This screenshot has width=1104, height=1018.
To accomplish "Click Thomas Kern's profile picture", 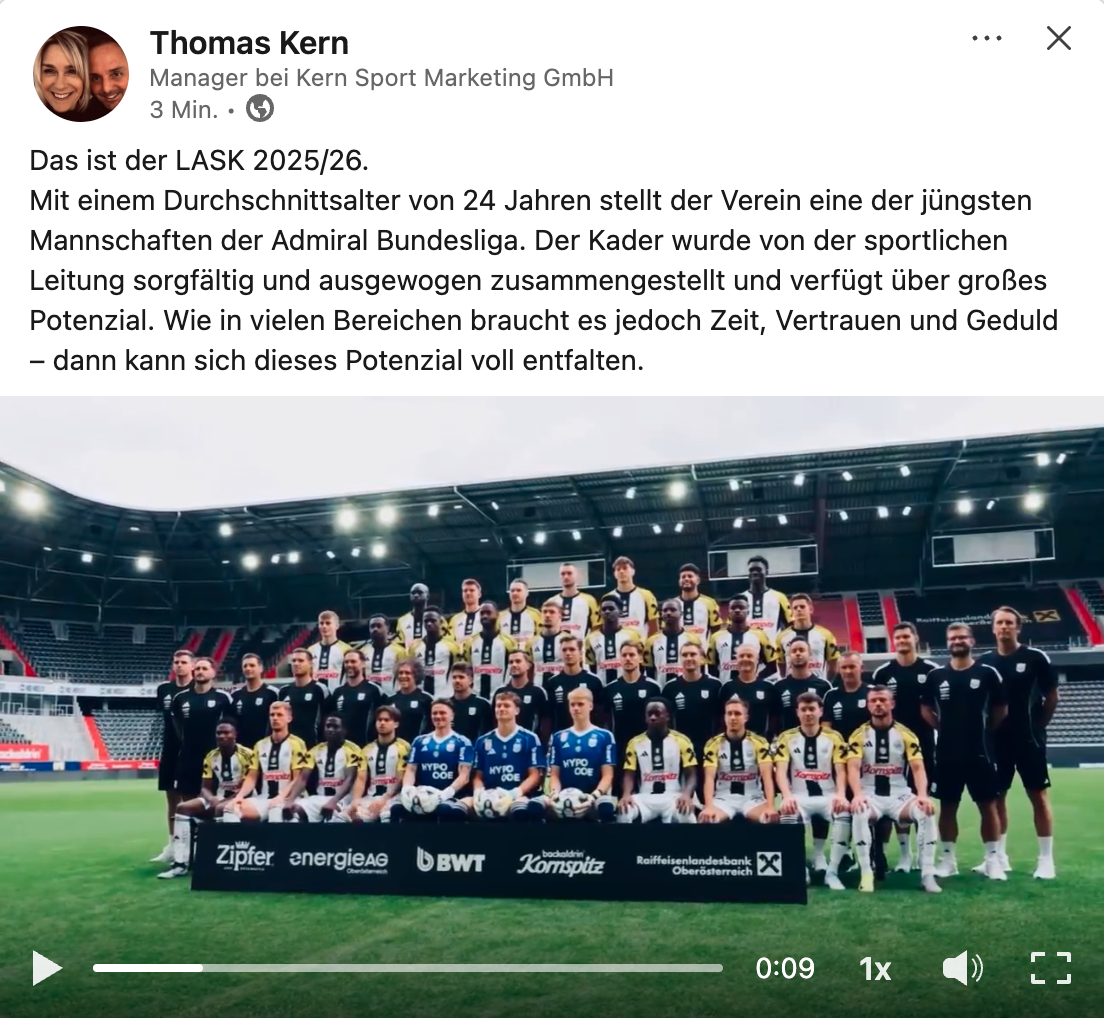I will [x=81, y=74].
